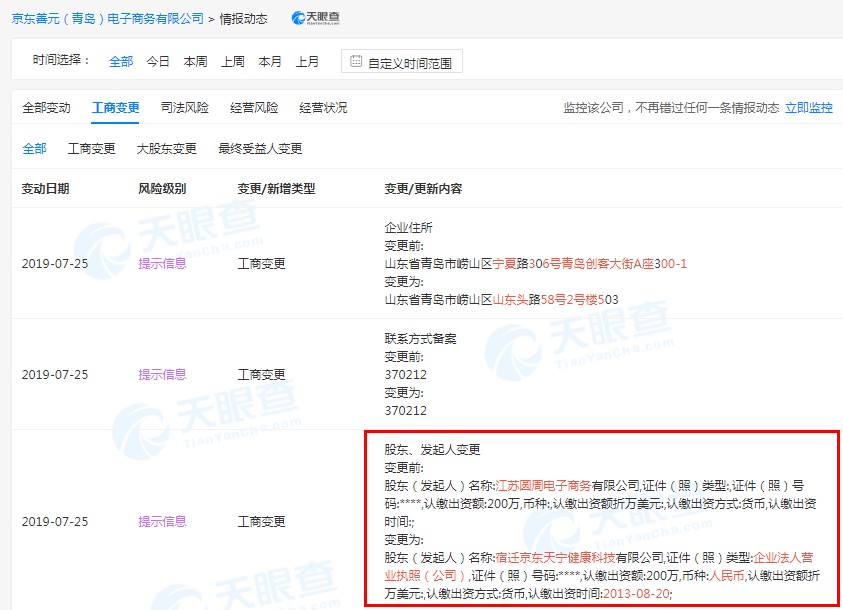
Task: Click 提示信息 in the 股东、发起人变更 row
Action: 162,521
